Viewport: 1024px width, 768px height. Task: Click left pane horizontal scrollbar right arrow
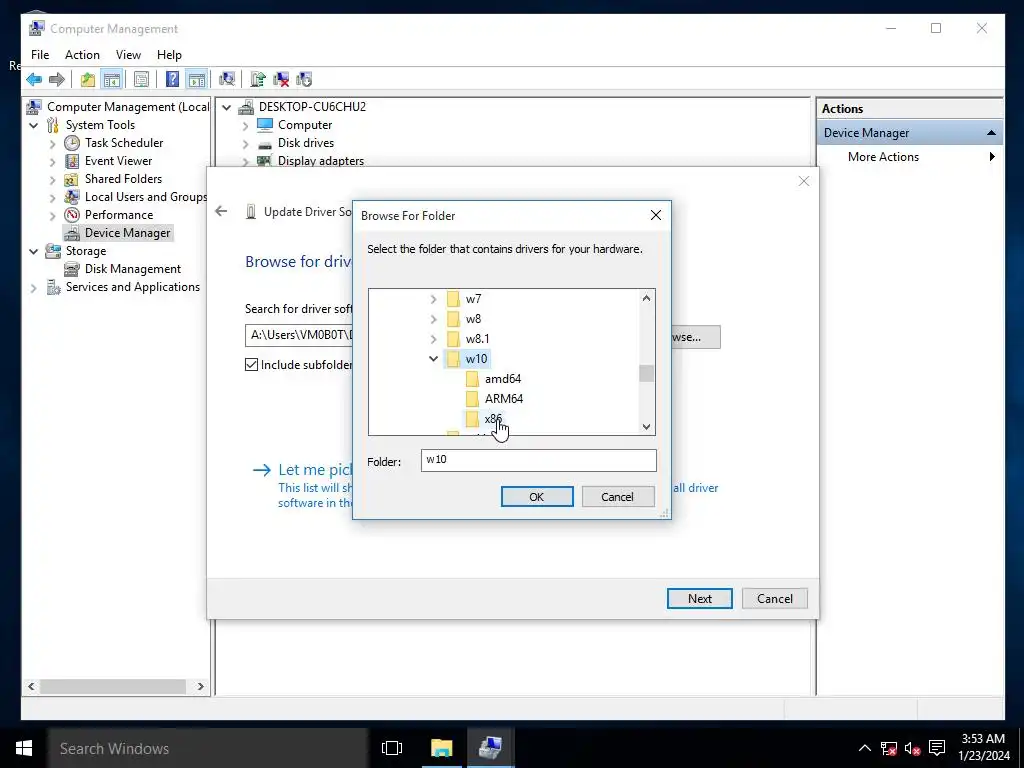[200, 686]
